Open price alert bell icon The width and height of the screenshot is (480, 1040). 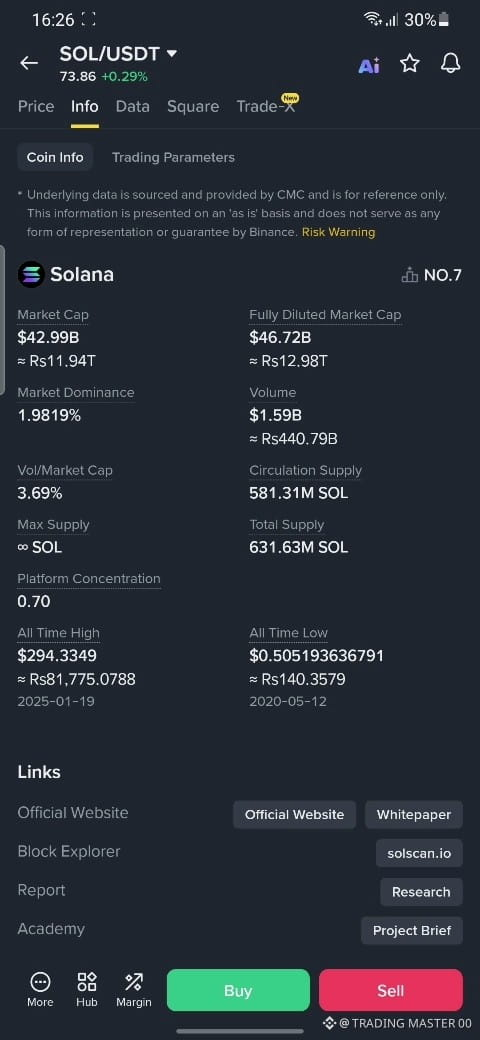pos(450,64)
